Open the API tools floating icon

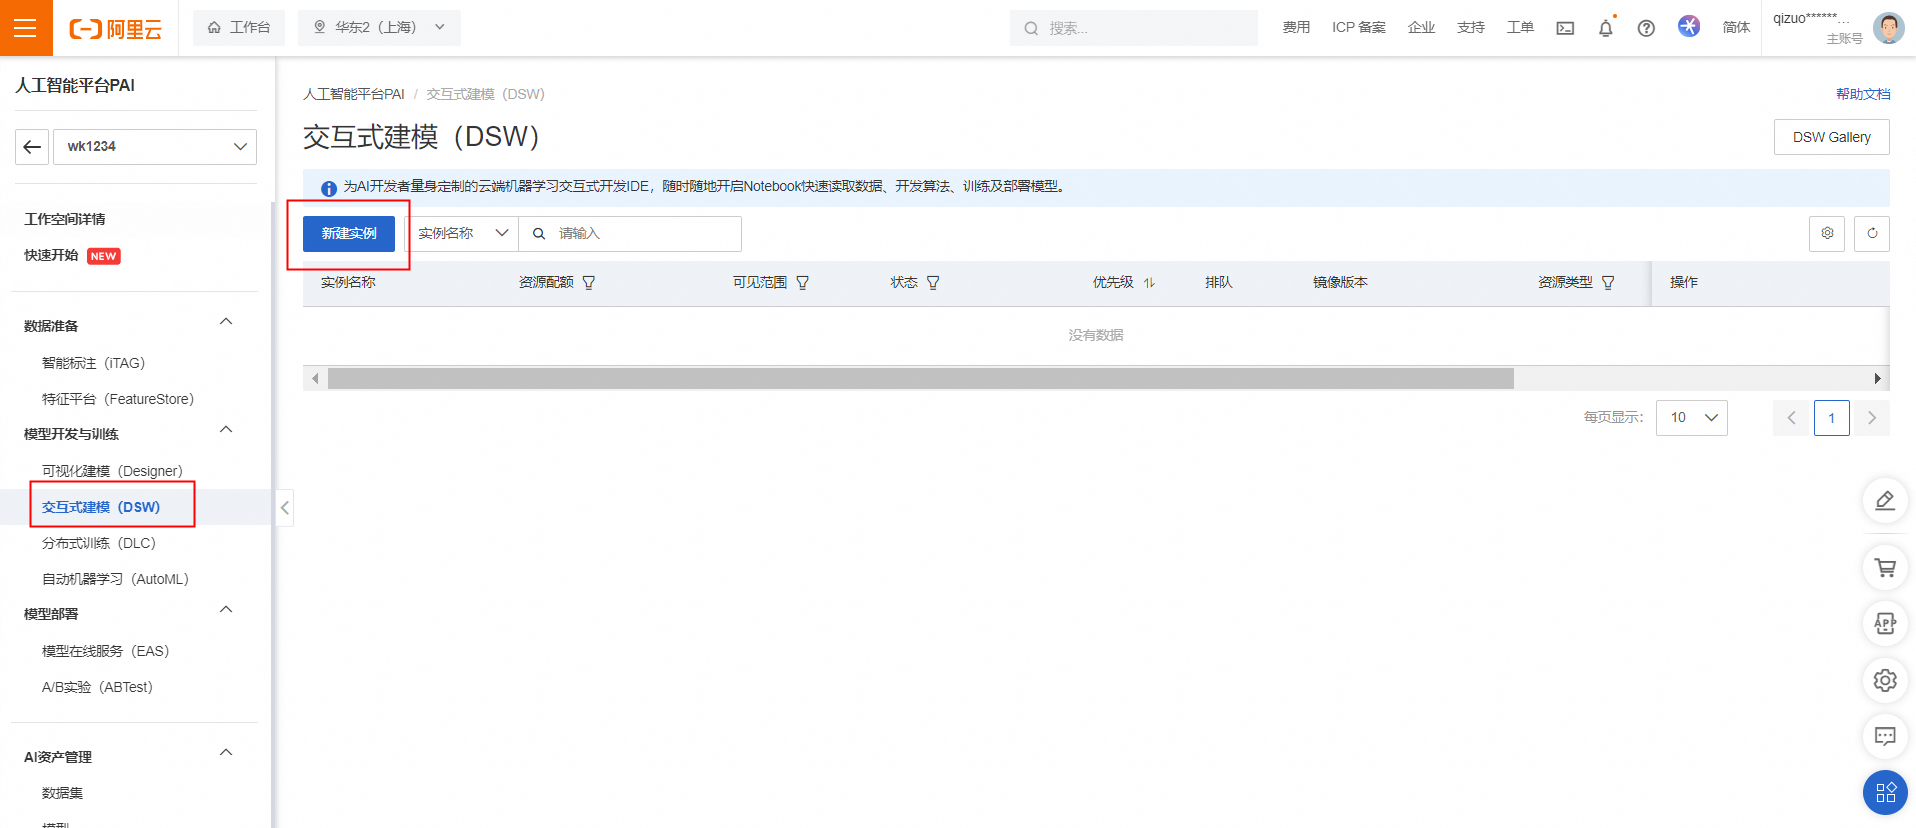[x=1885, y=624]
